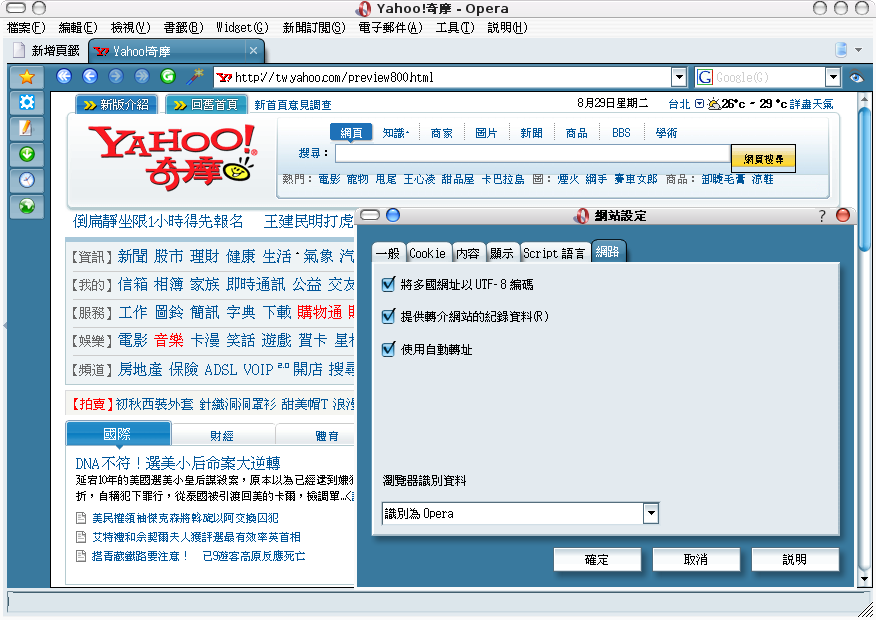The width and height of the screenshot is (876, 620).
Task: Open the History clock panel in sidebar
Action: pos(26,180)
